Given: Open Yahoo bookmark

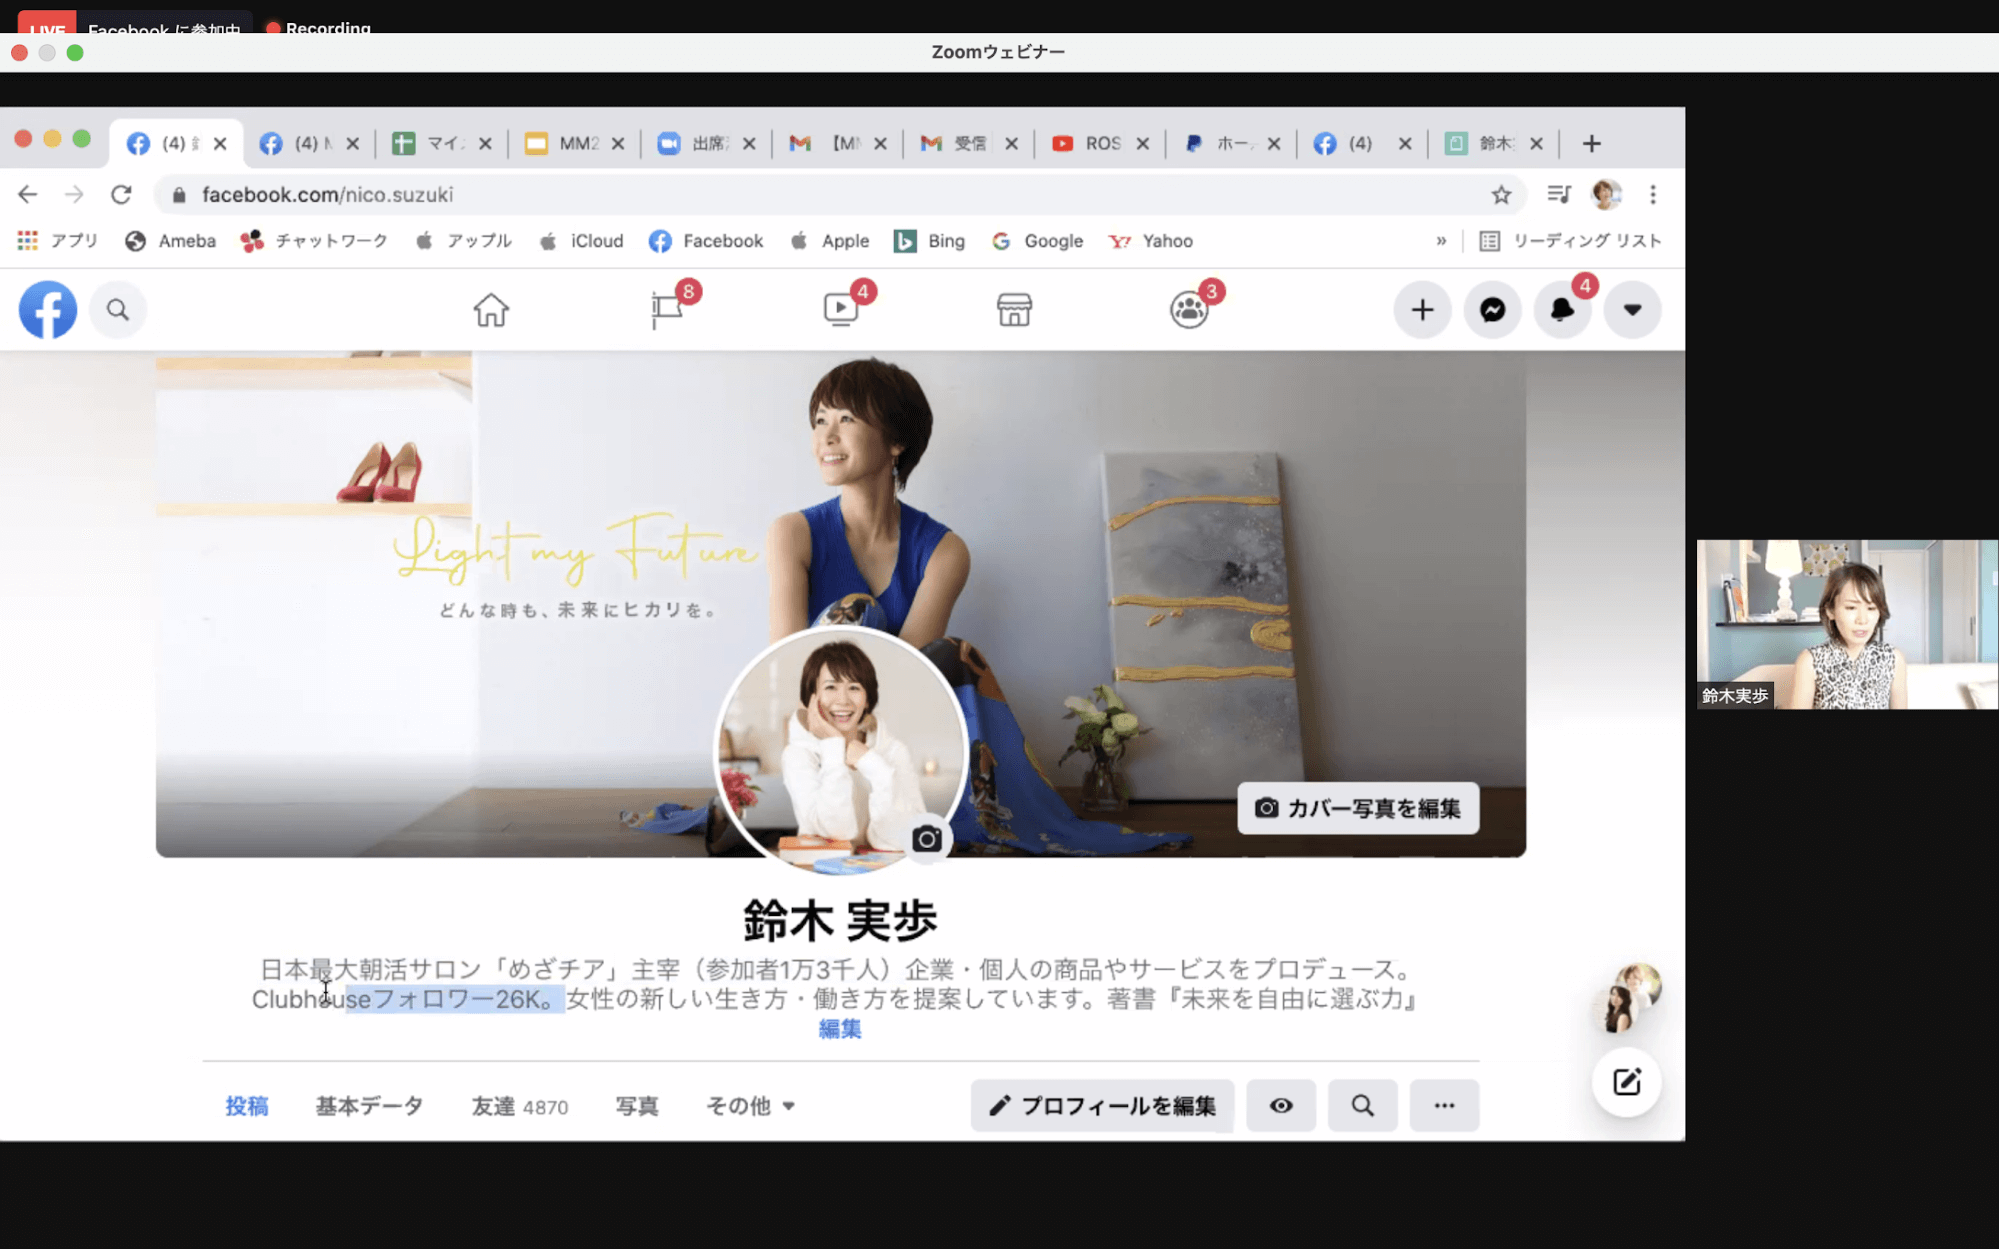Looking at the screenshot, I should 1150,241.
